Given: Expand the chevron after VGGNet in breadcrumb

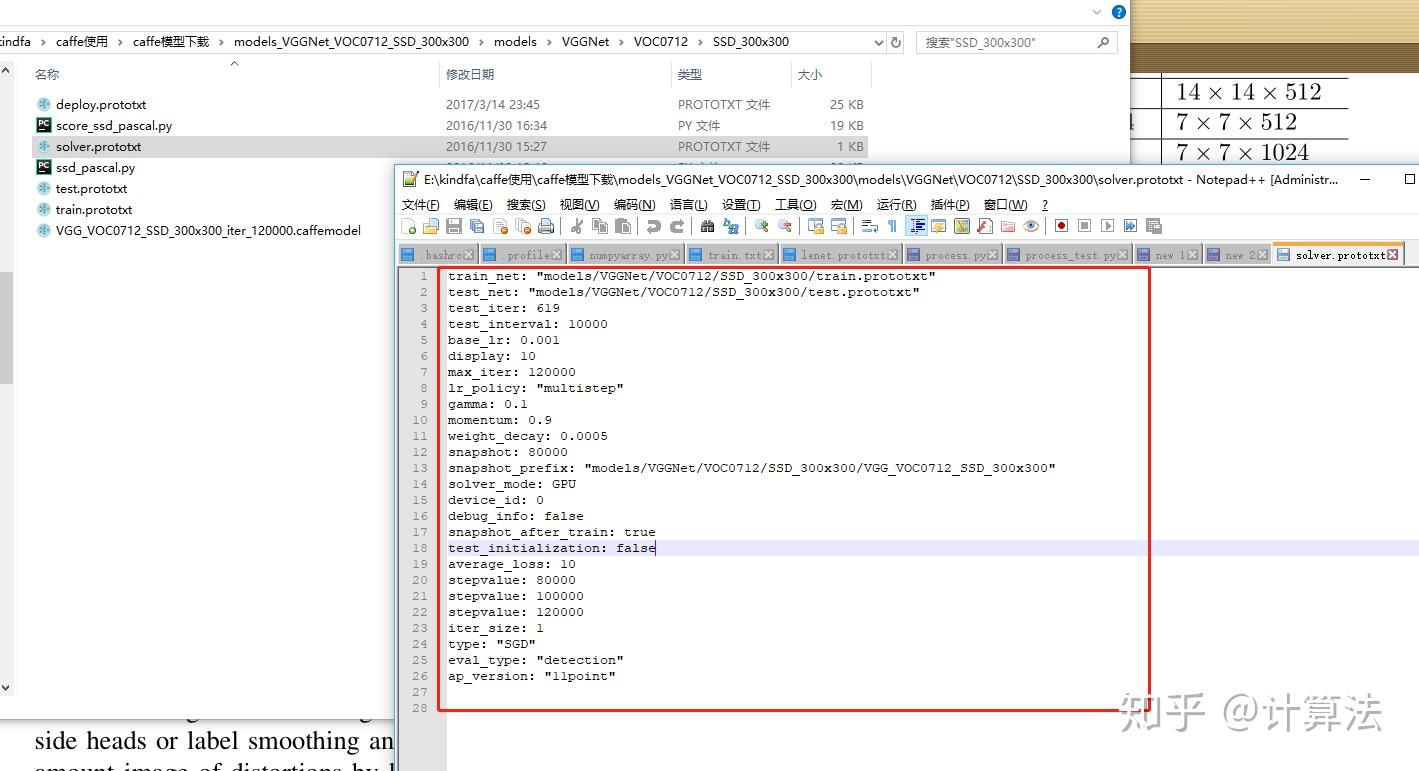Looking at the screenshot, I should click(x=621, y=42).
